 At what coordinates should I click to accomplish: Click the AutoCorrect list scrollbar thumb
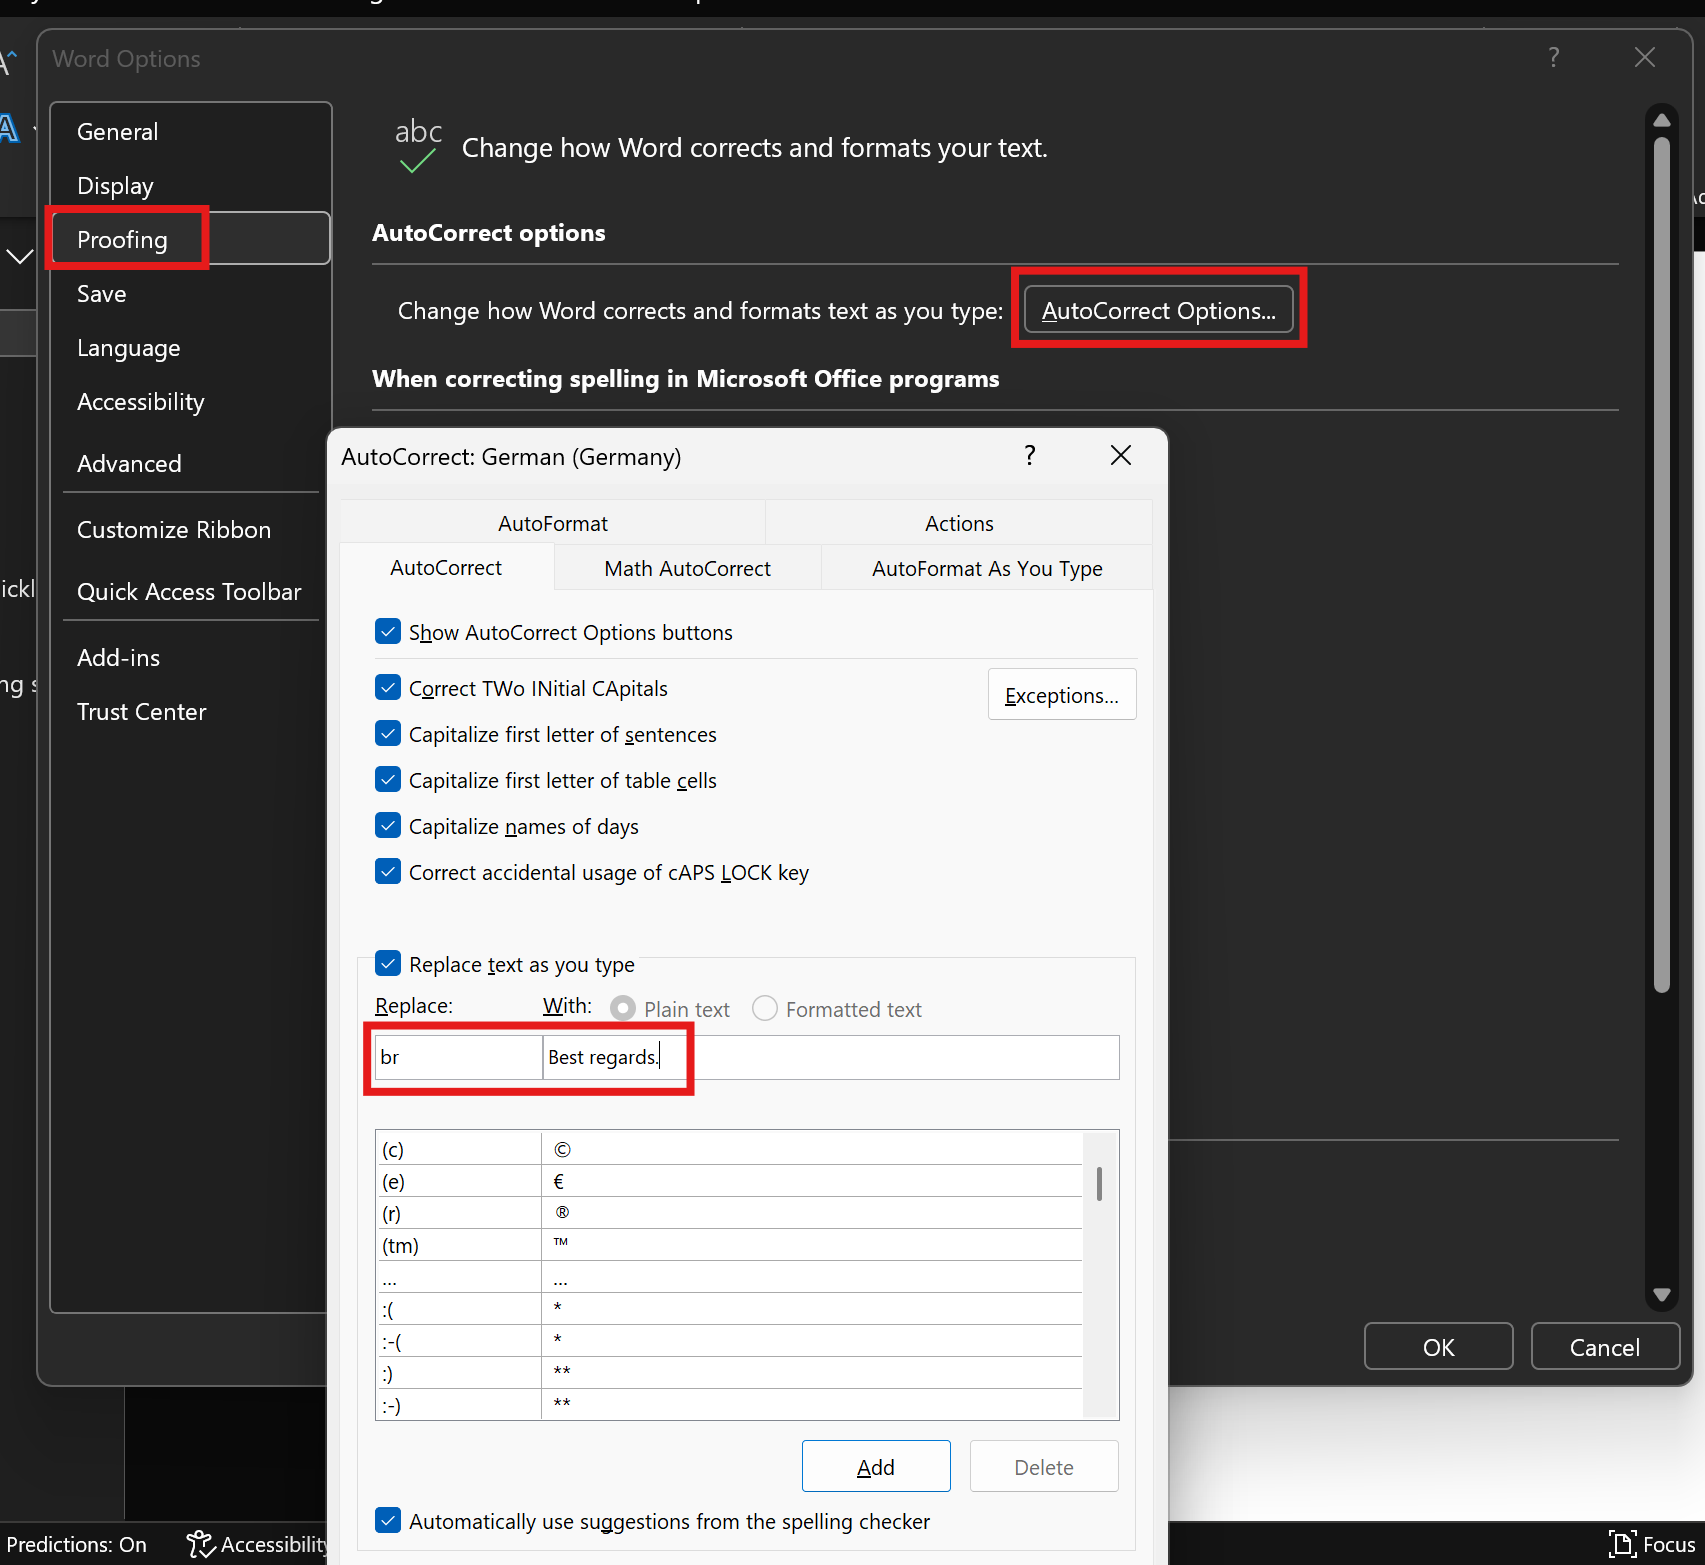pos(1099,1183)
